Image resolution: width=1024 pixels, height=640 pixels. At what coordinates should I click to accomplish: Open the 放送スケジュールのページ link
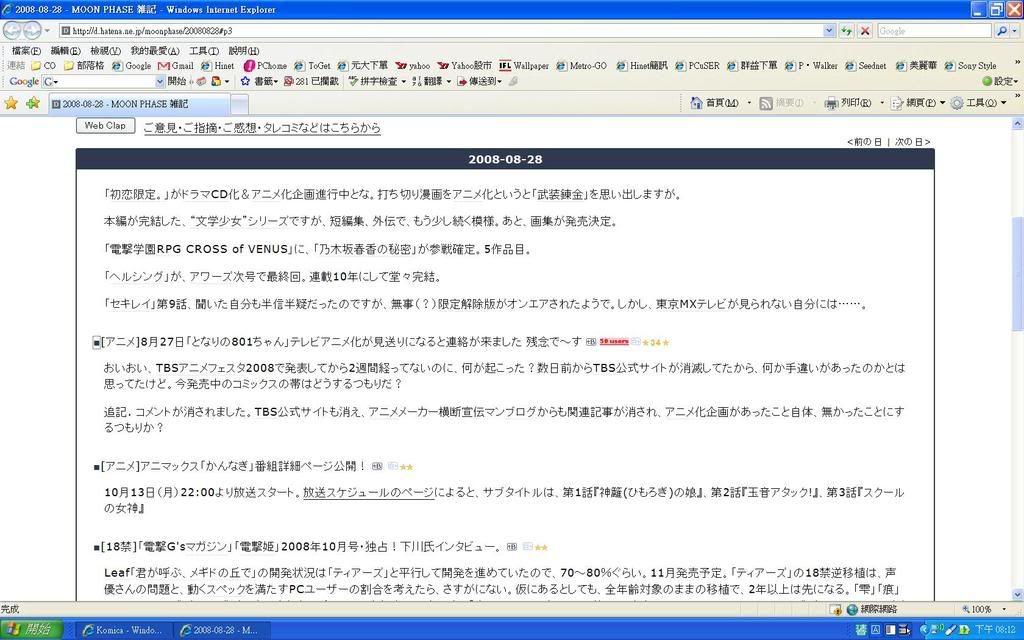click(368, 492)
